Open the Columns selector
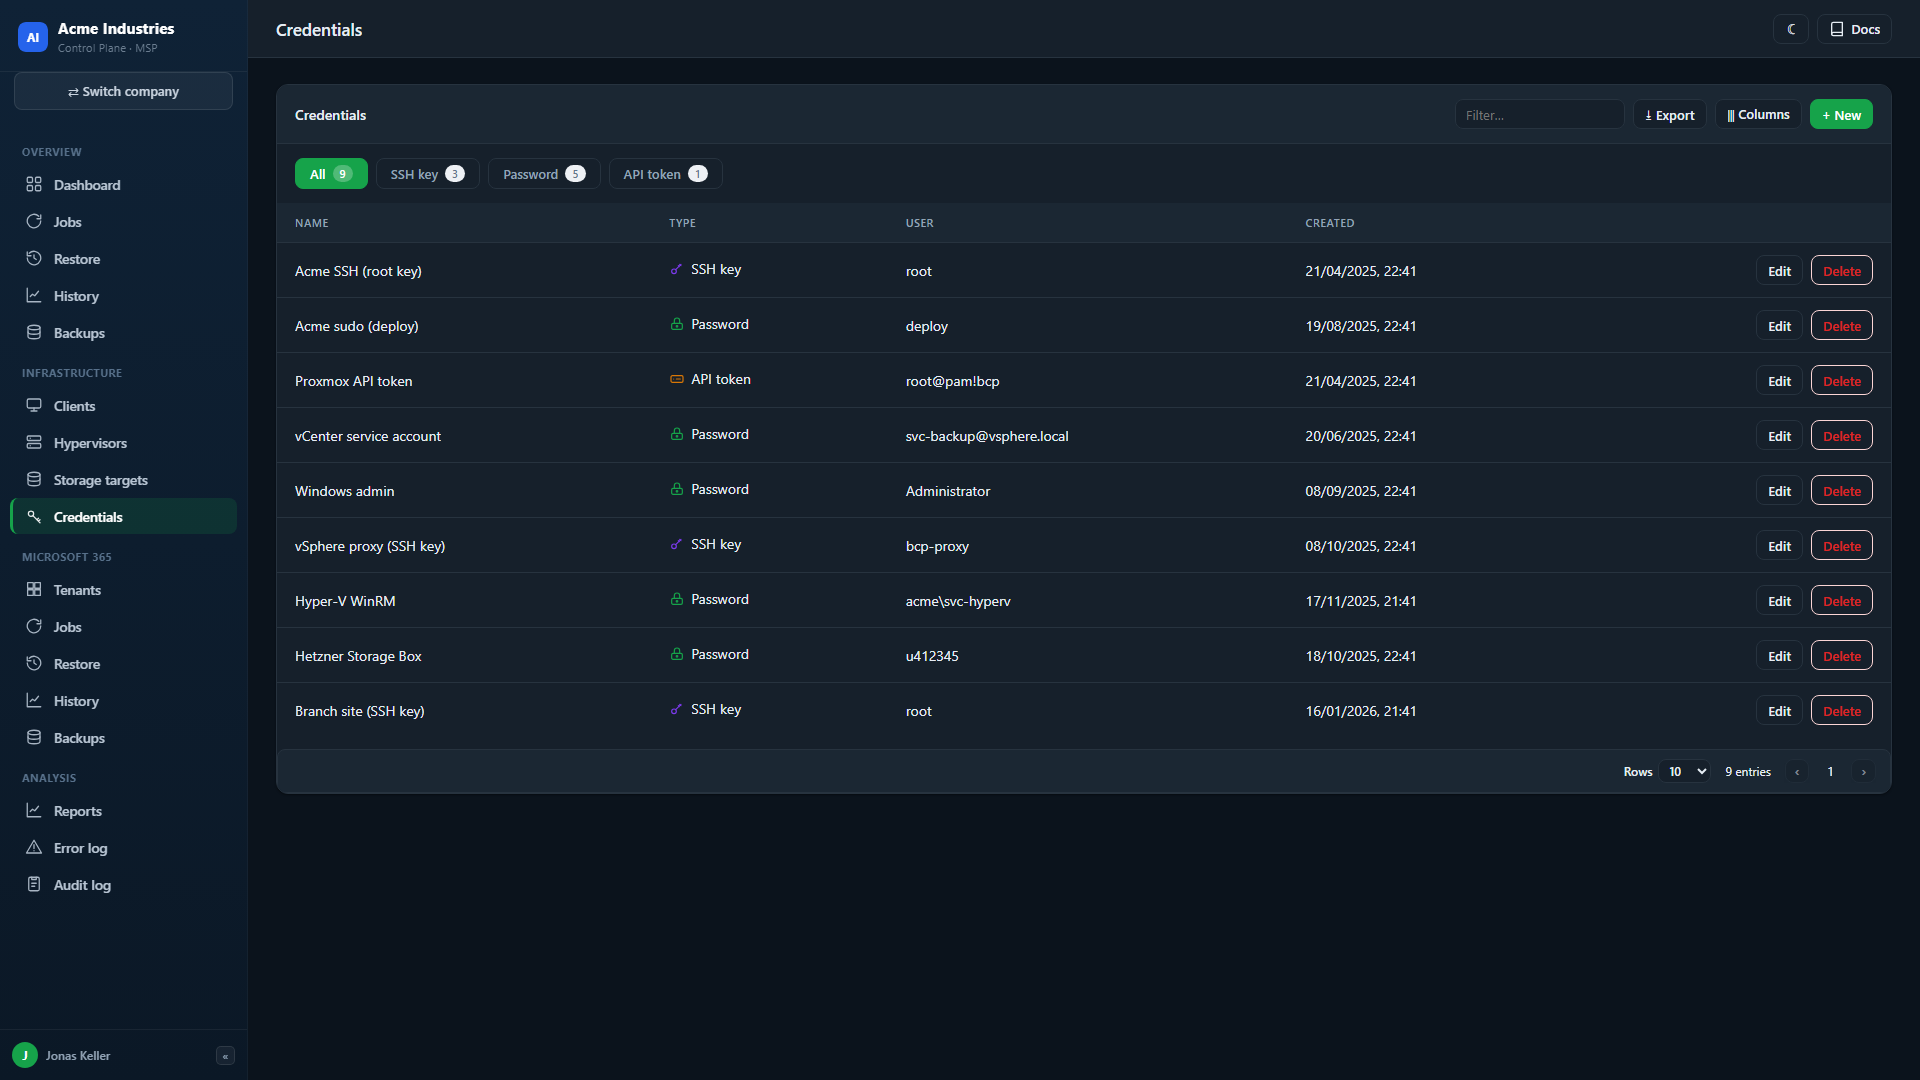Image resolution: width=1920 pixels, height=1080 pixels. click(x=1758, y=115)
